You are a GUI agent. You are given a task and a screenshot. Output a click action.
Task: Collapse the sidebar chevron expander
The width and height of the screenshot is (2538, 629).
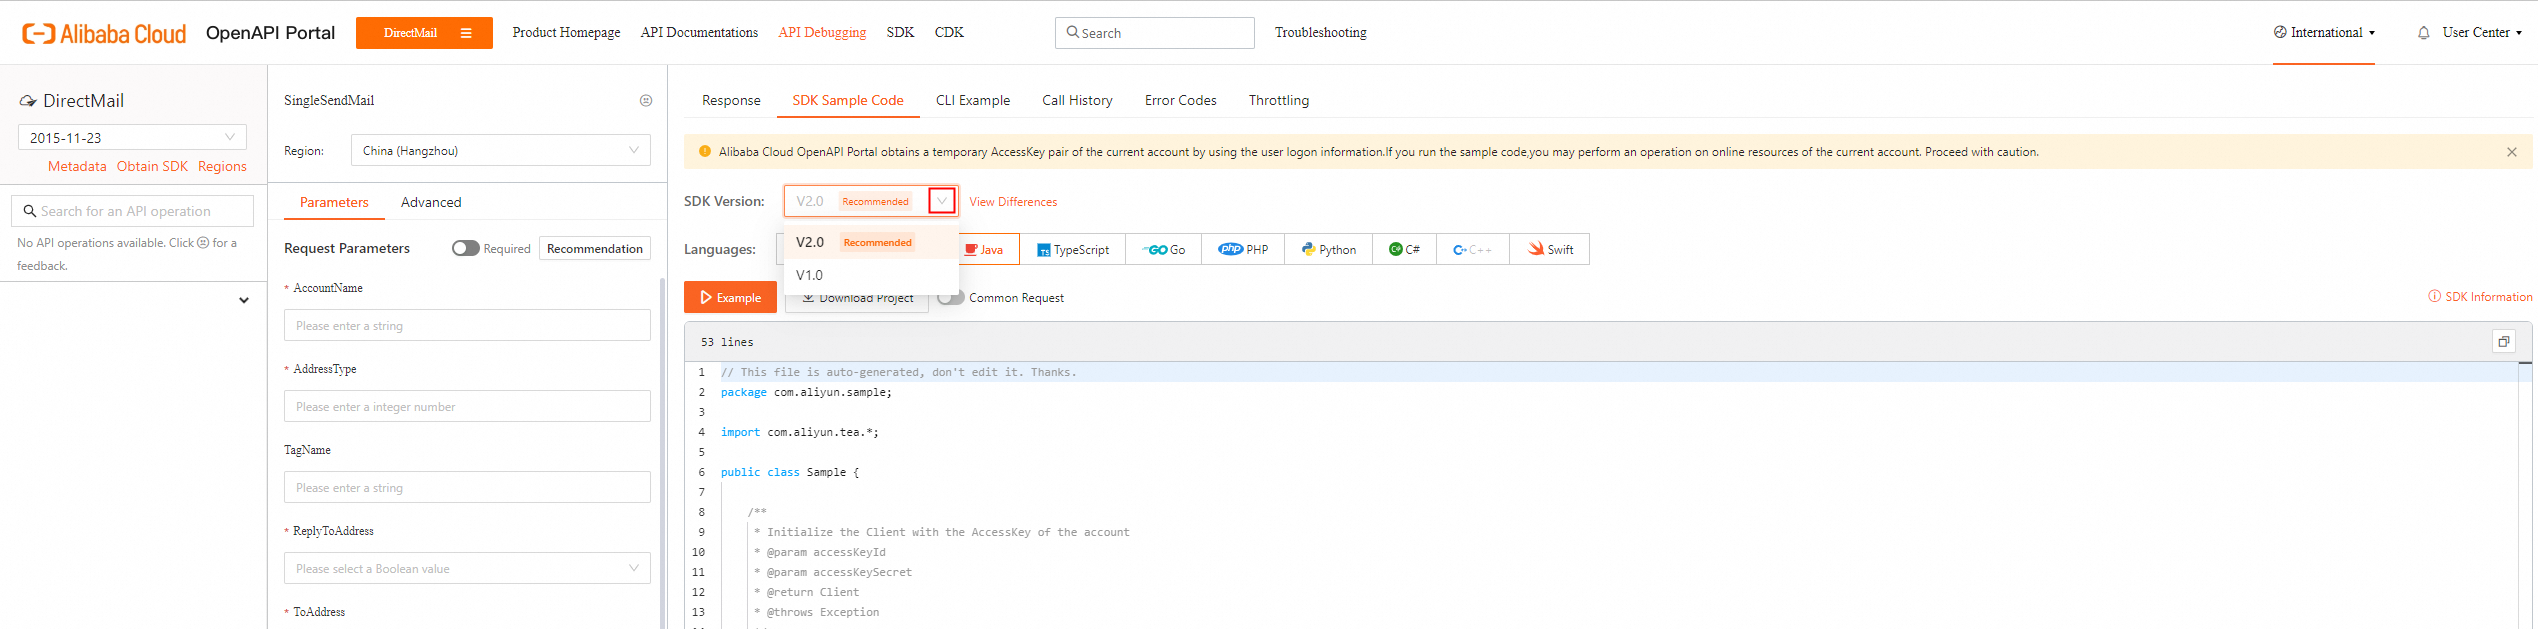coord(243,300)
